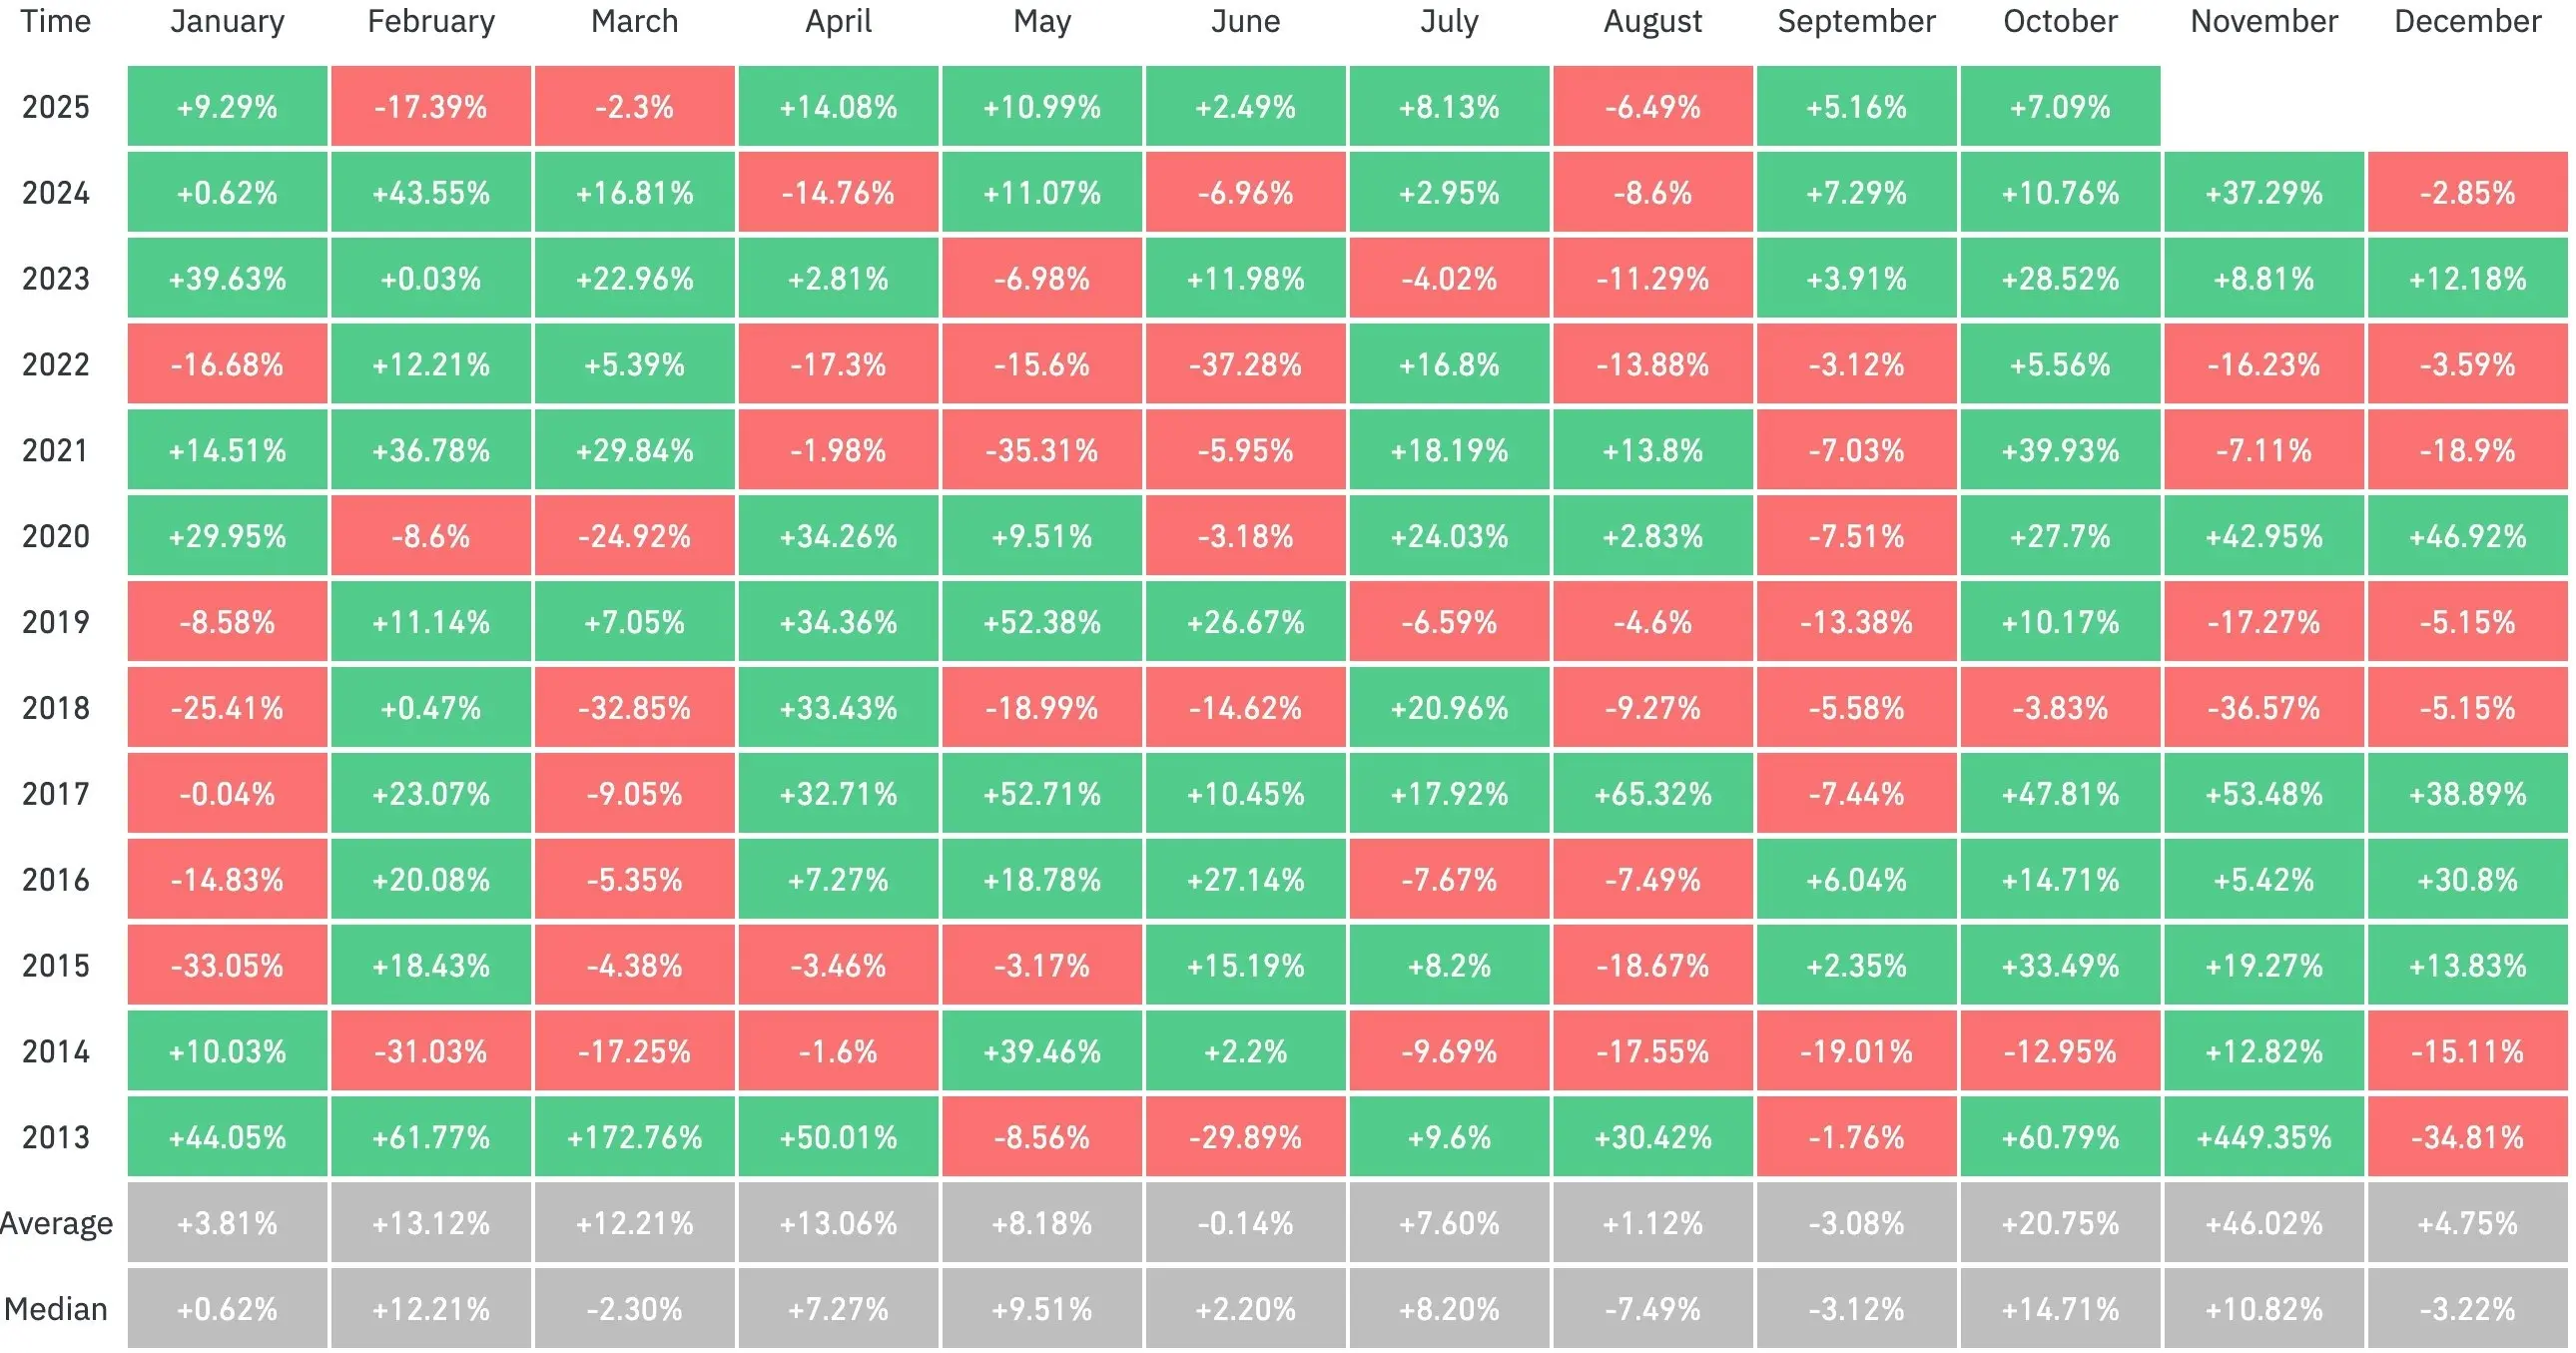This screenshot has width=2576, height=1353.
Task: Click the +46.92% December 2020 cell
Action: tap(2467, 536)
